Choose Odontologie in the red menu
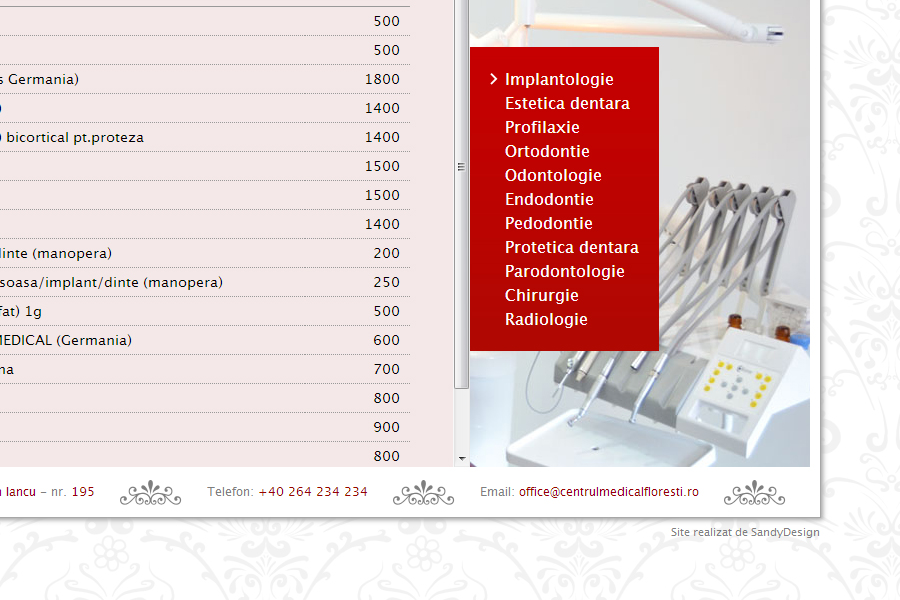900x600 pixels. [553, 175]
